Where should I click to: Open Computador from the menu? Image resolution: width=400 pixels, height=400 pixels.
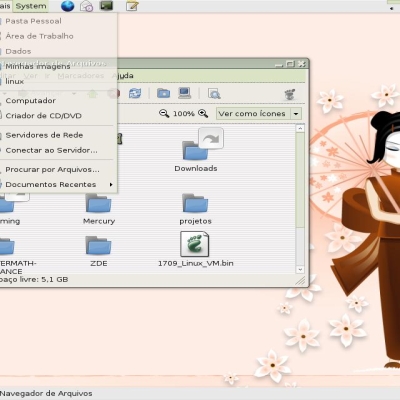pyautogui.click(x=31, y=101)
